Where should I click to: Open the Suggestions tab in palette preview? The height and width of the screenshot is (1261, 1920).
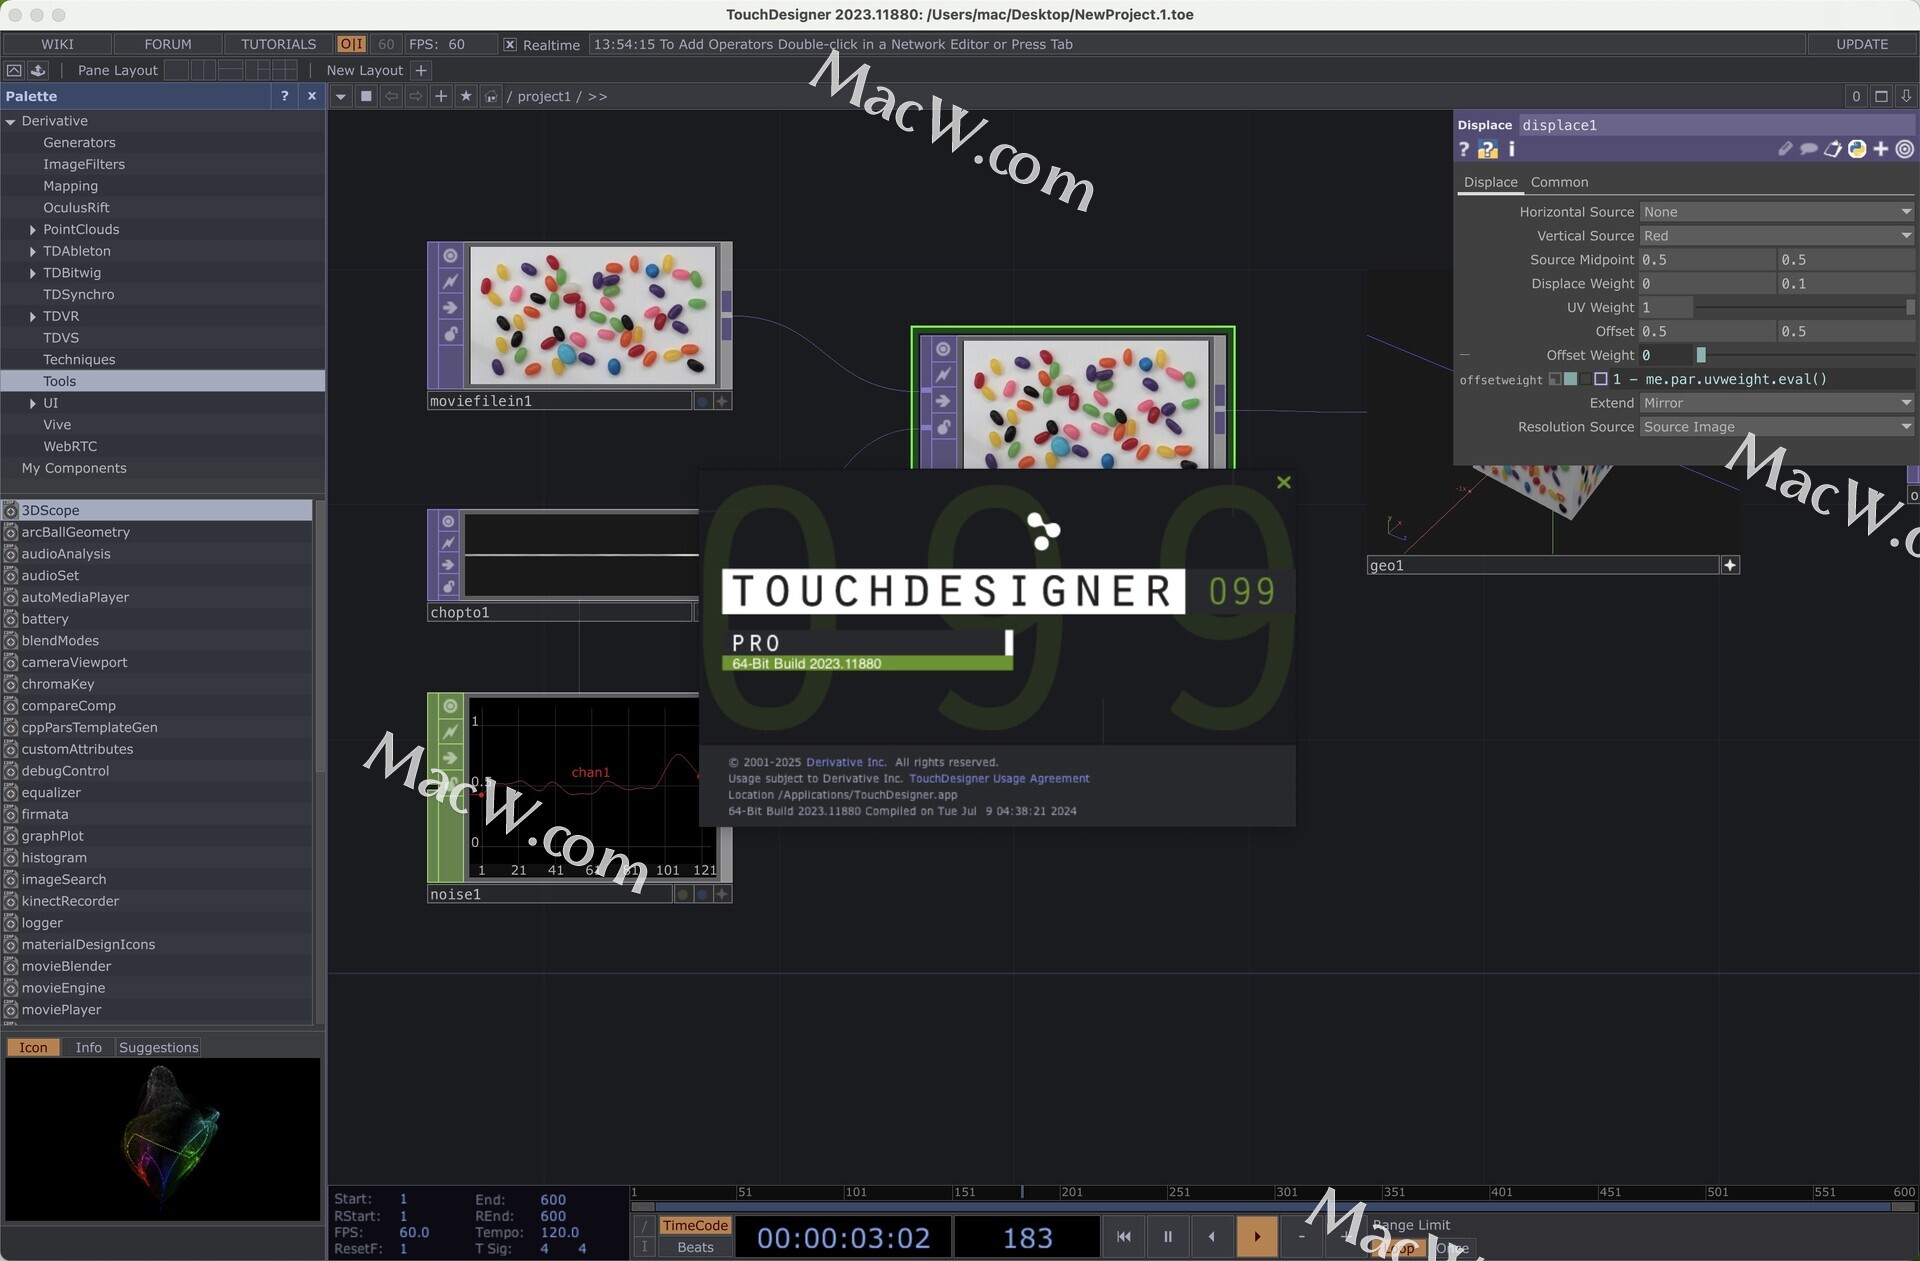158,1047
